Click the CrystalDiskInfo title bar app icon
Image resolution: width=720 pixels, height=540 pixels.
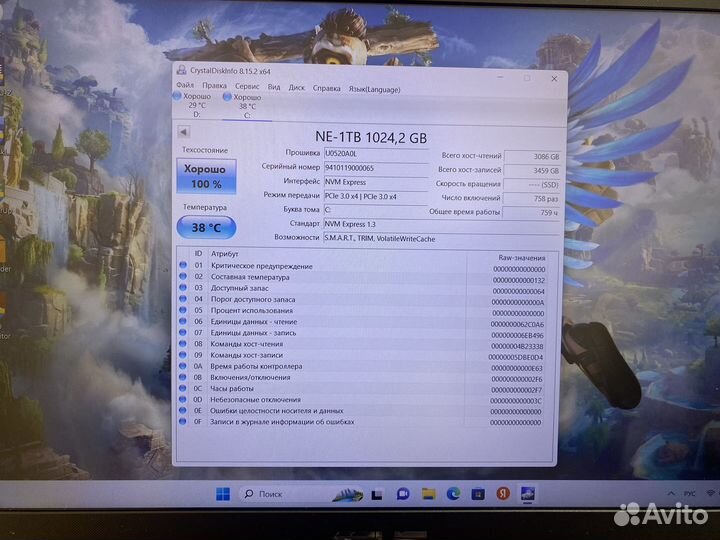[x=182, y=70]
